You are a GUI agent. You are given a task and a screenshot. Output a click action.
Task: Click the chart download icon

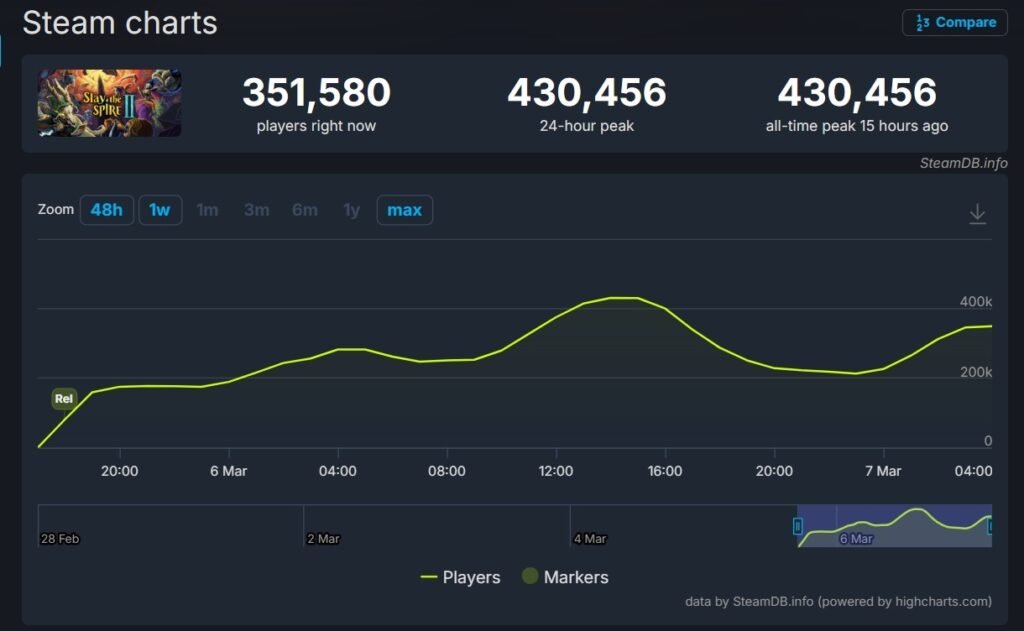977,212
